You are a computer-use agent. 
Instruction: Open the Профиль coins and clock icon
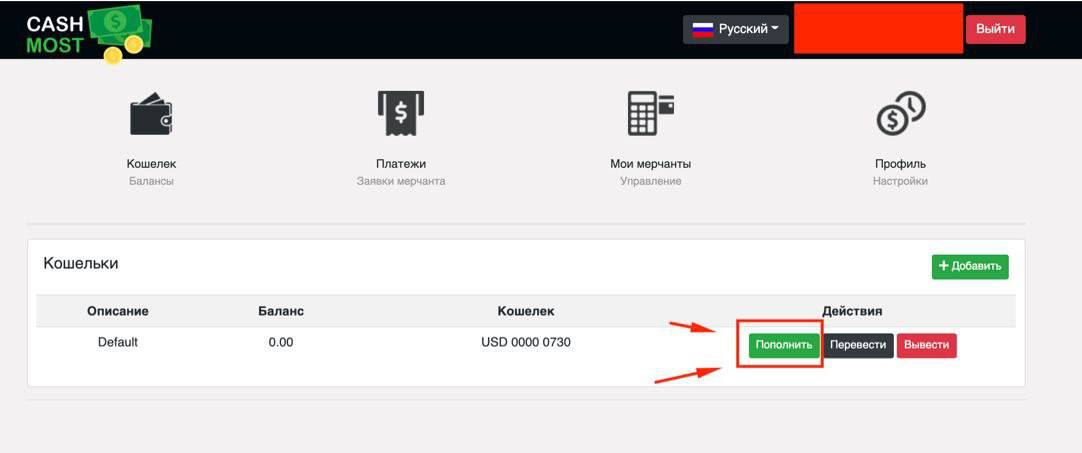pos(901,115)
